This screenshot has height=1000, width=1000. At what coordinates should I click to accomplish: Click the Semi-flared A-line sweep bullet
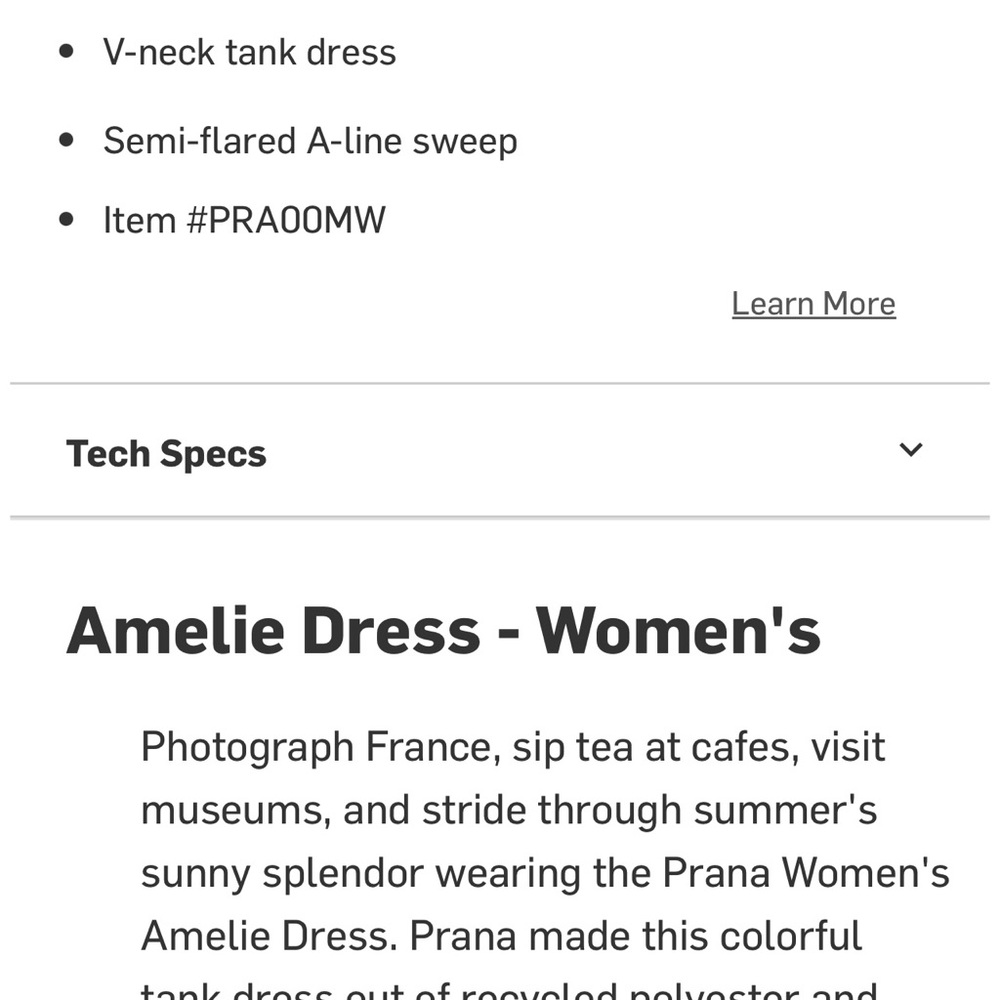pyautogui.click(x=310, y=140)
